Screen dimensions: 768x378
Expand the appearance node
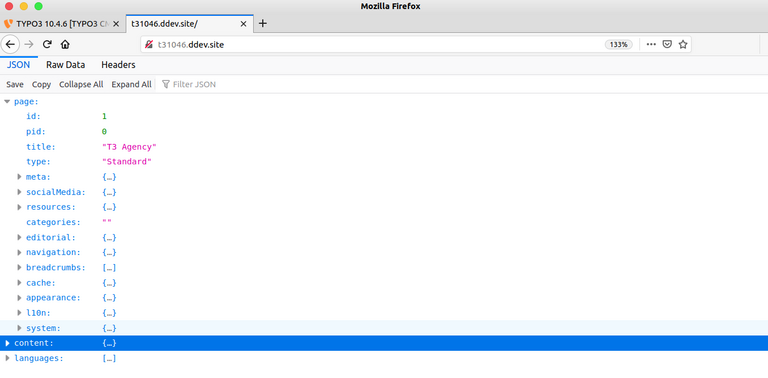click(19, 298)
